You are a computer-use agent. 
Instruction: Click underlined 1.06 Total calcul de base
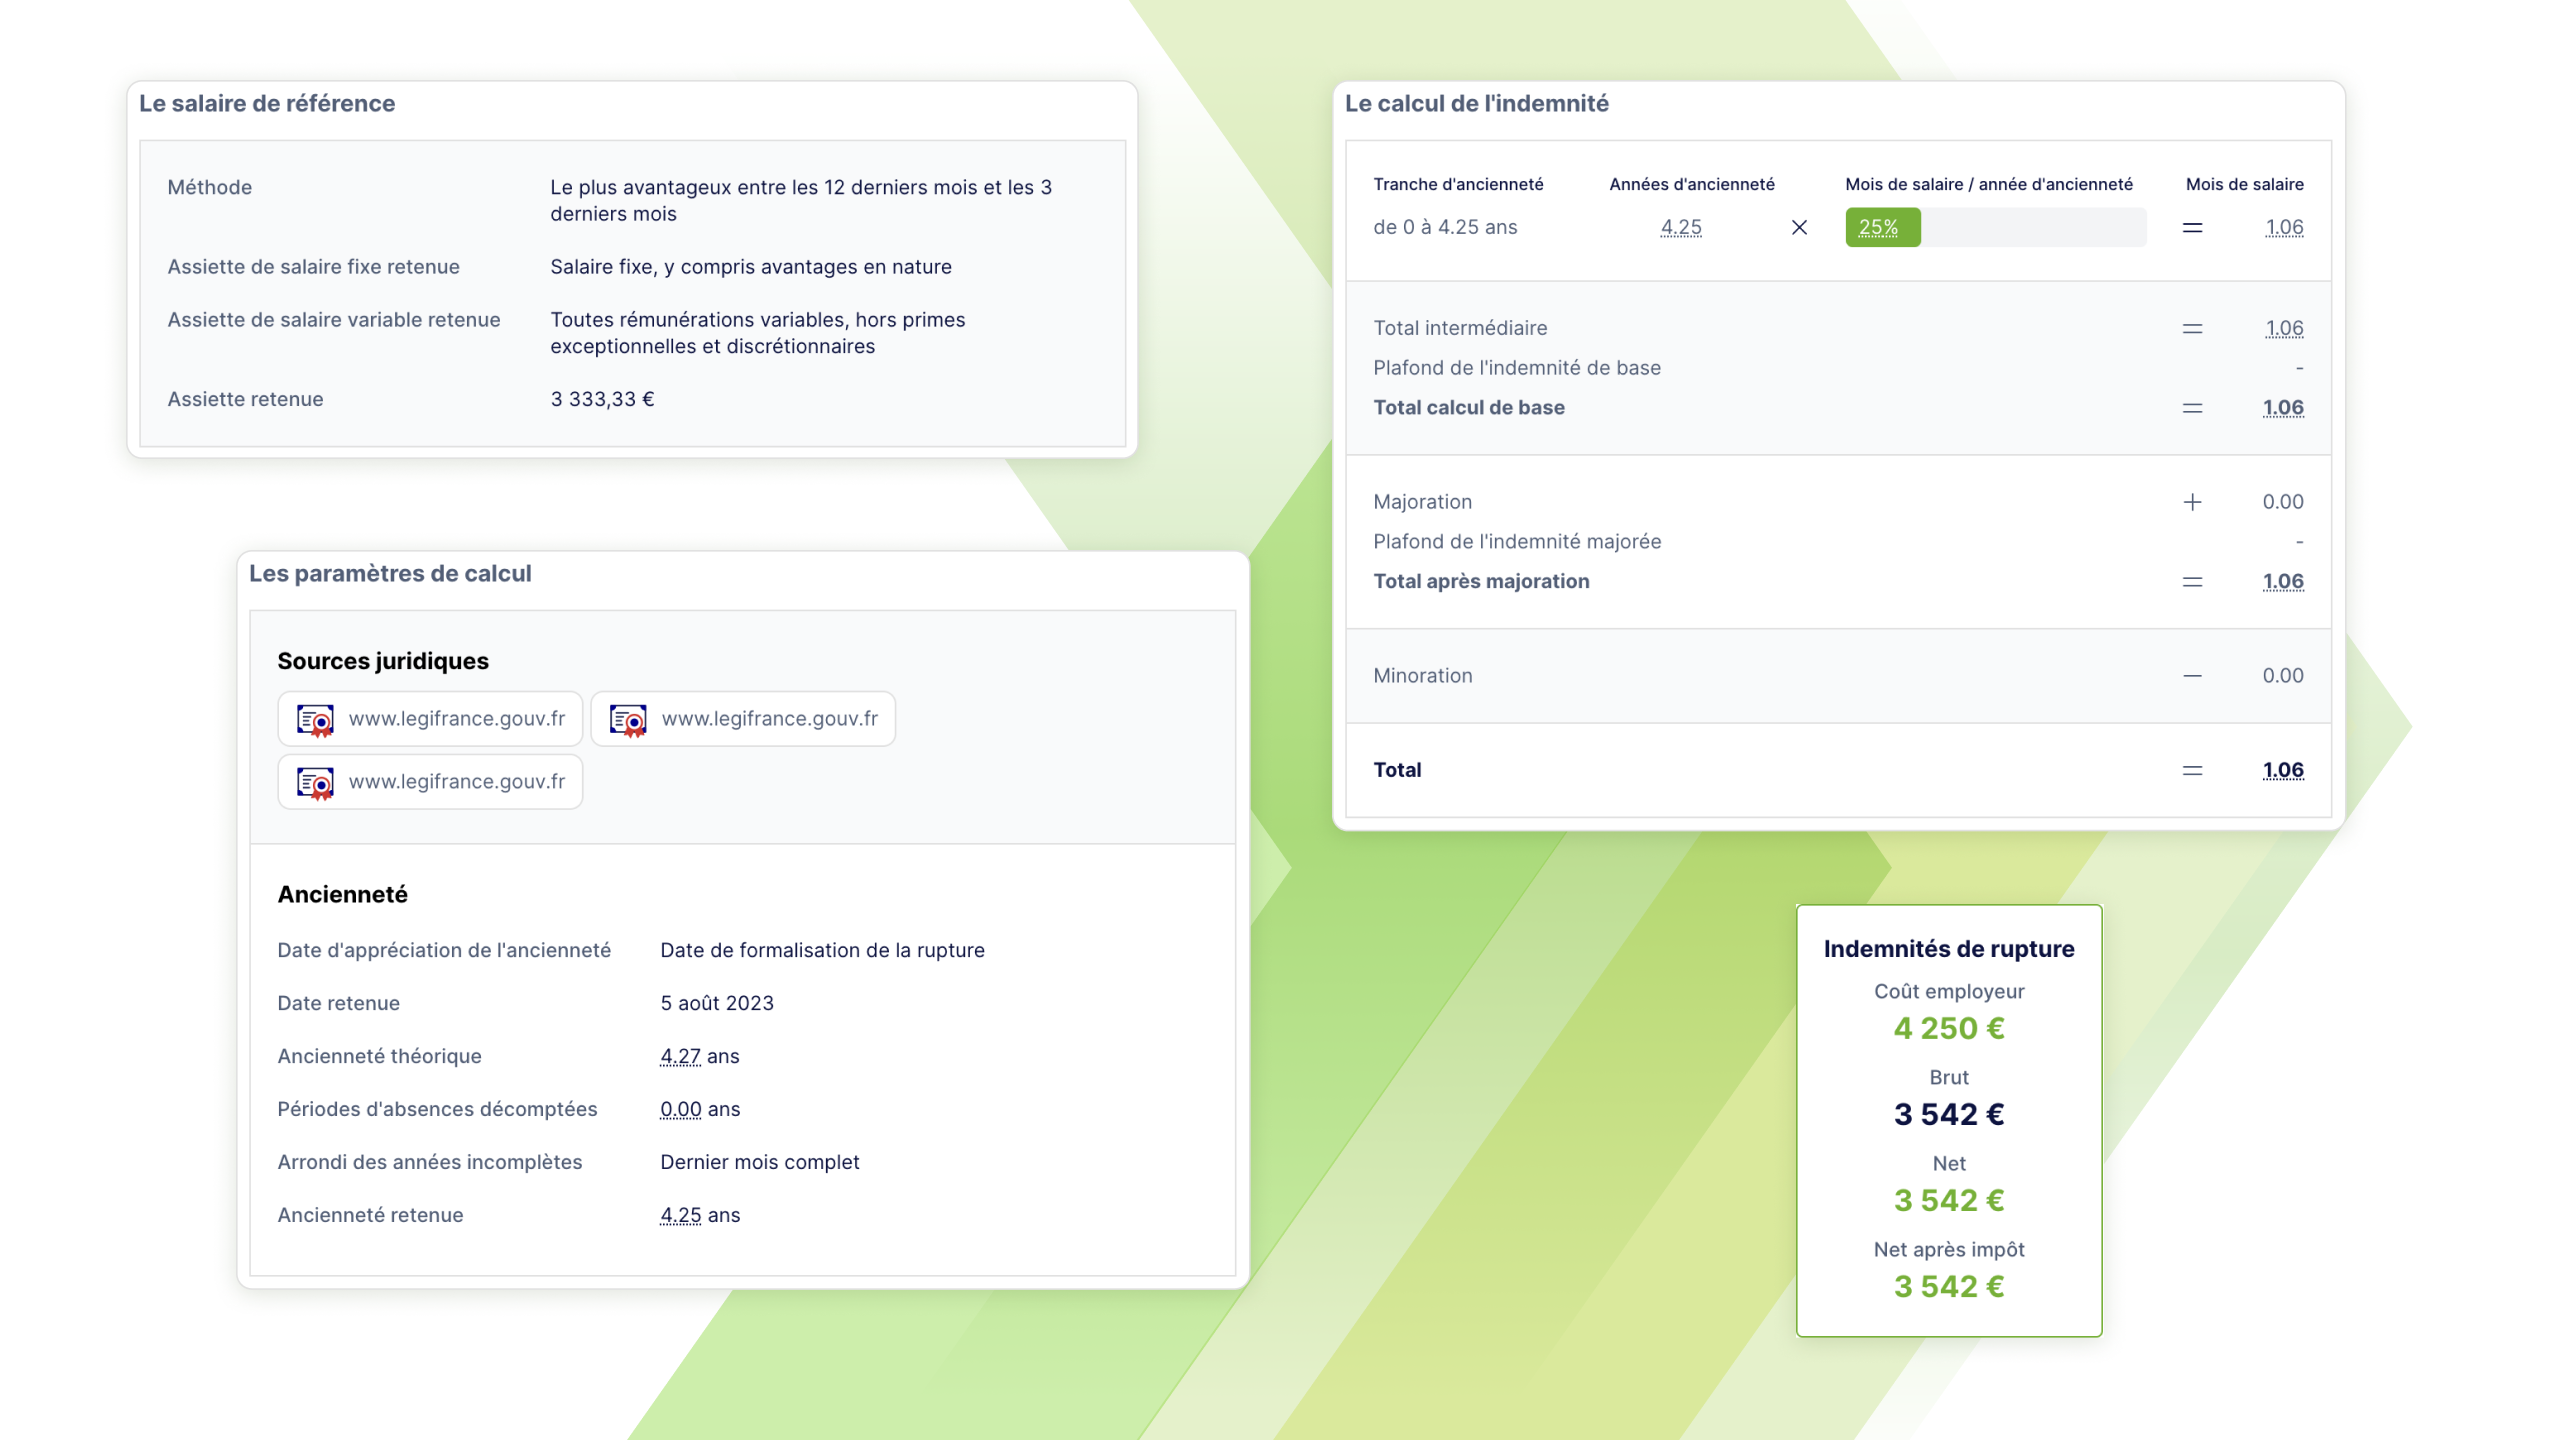pyautogui.click(x=2283, y=408)
